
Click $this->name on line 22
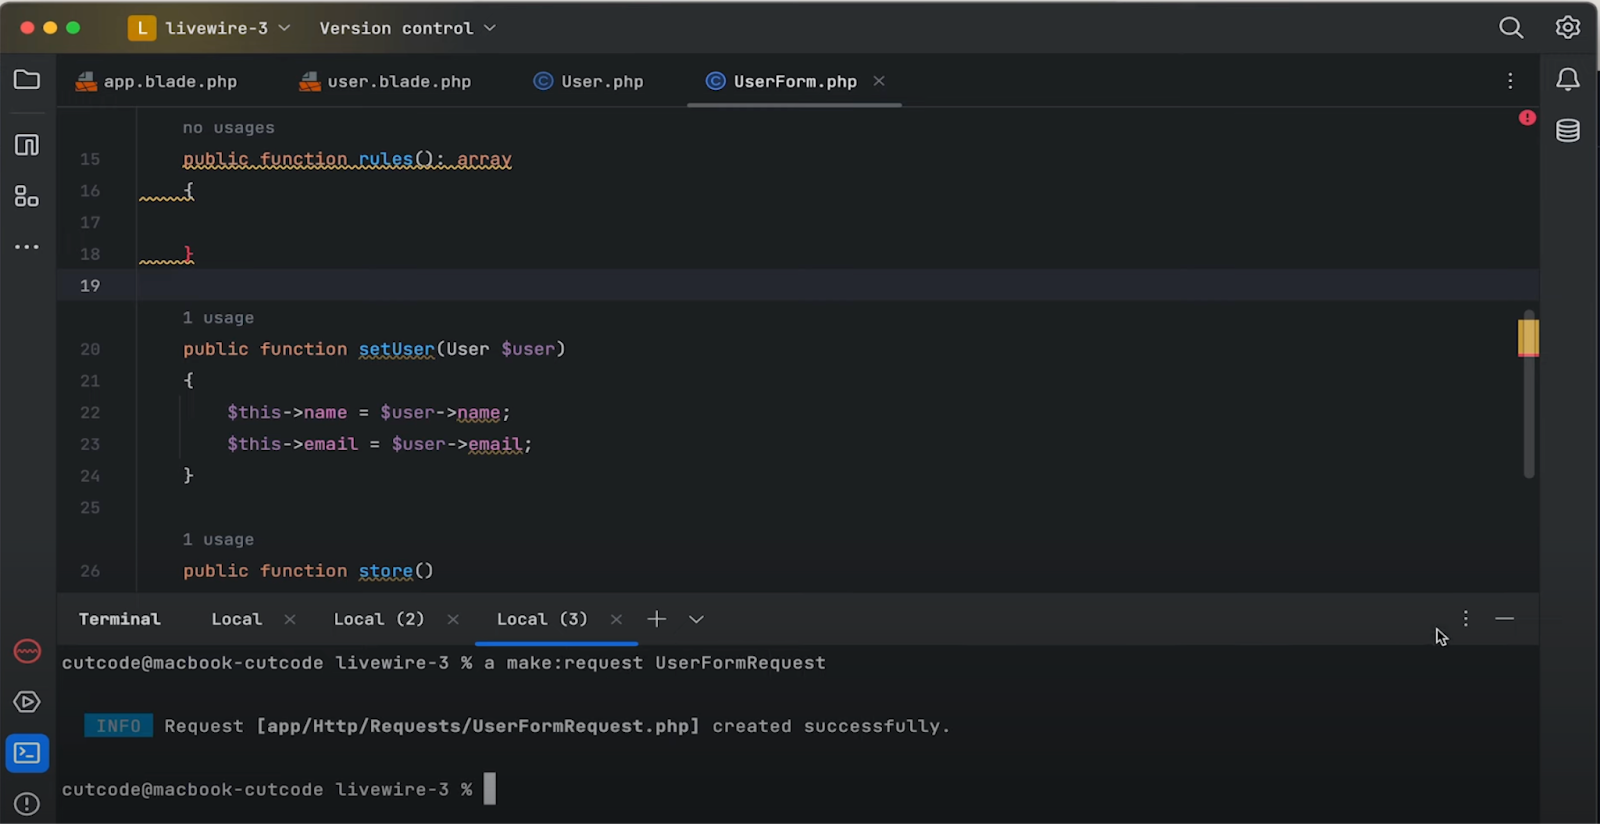(x=287, y=413)
